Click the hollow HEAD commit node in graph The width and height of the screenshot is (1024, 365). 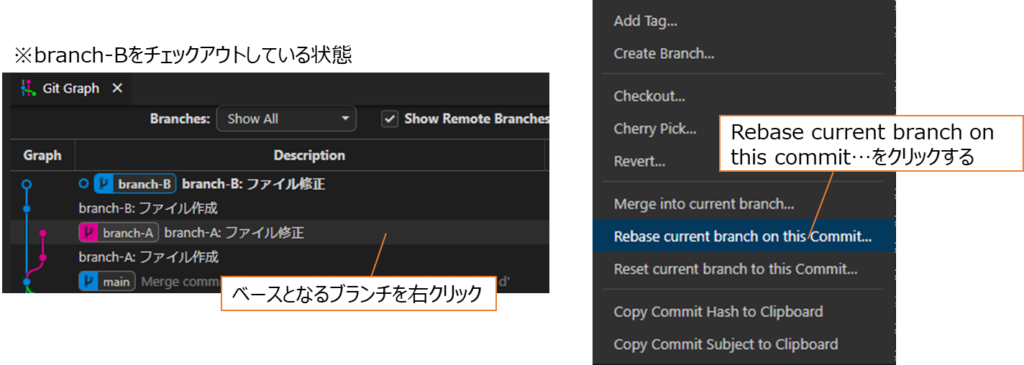(x=26, y=184)
